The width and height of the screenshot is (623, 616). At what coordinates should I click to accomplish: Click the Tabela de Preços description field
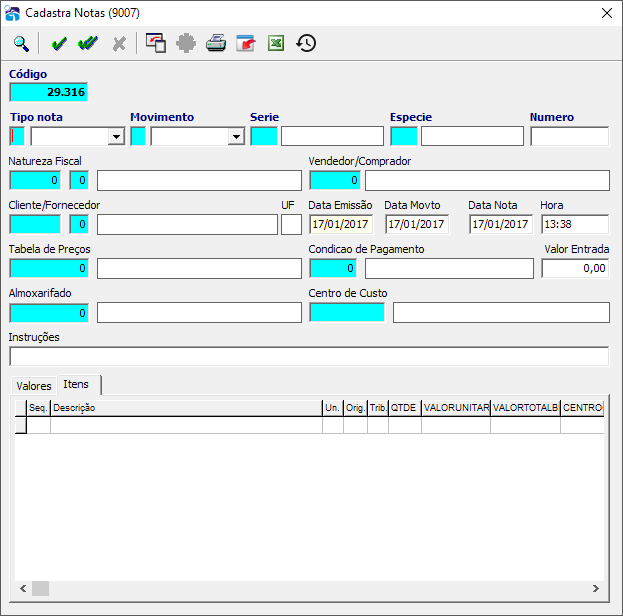click(199, 268)
